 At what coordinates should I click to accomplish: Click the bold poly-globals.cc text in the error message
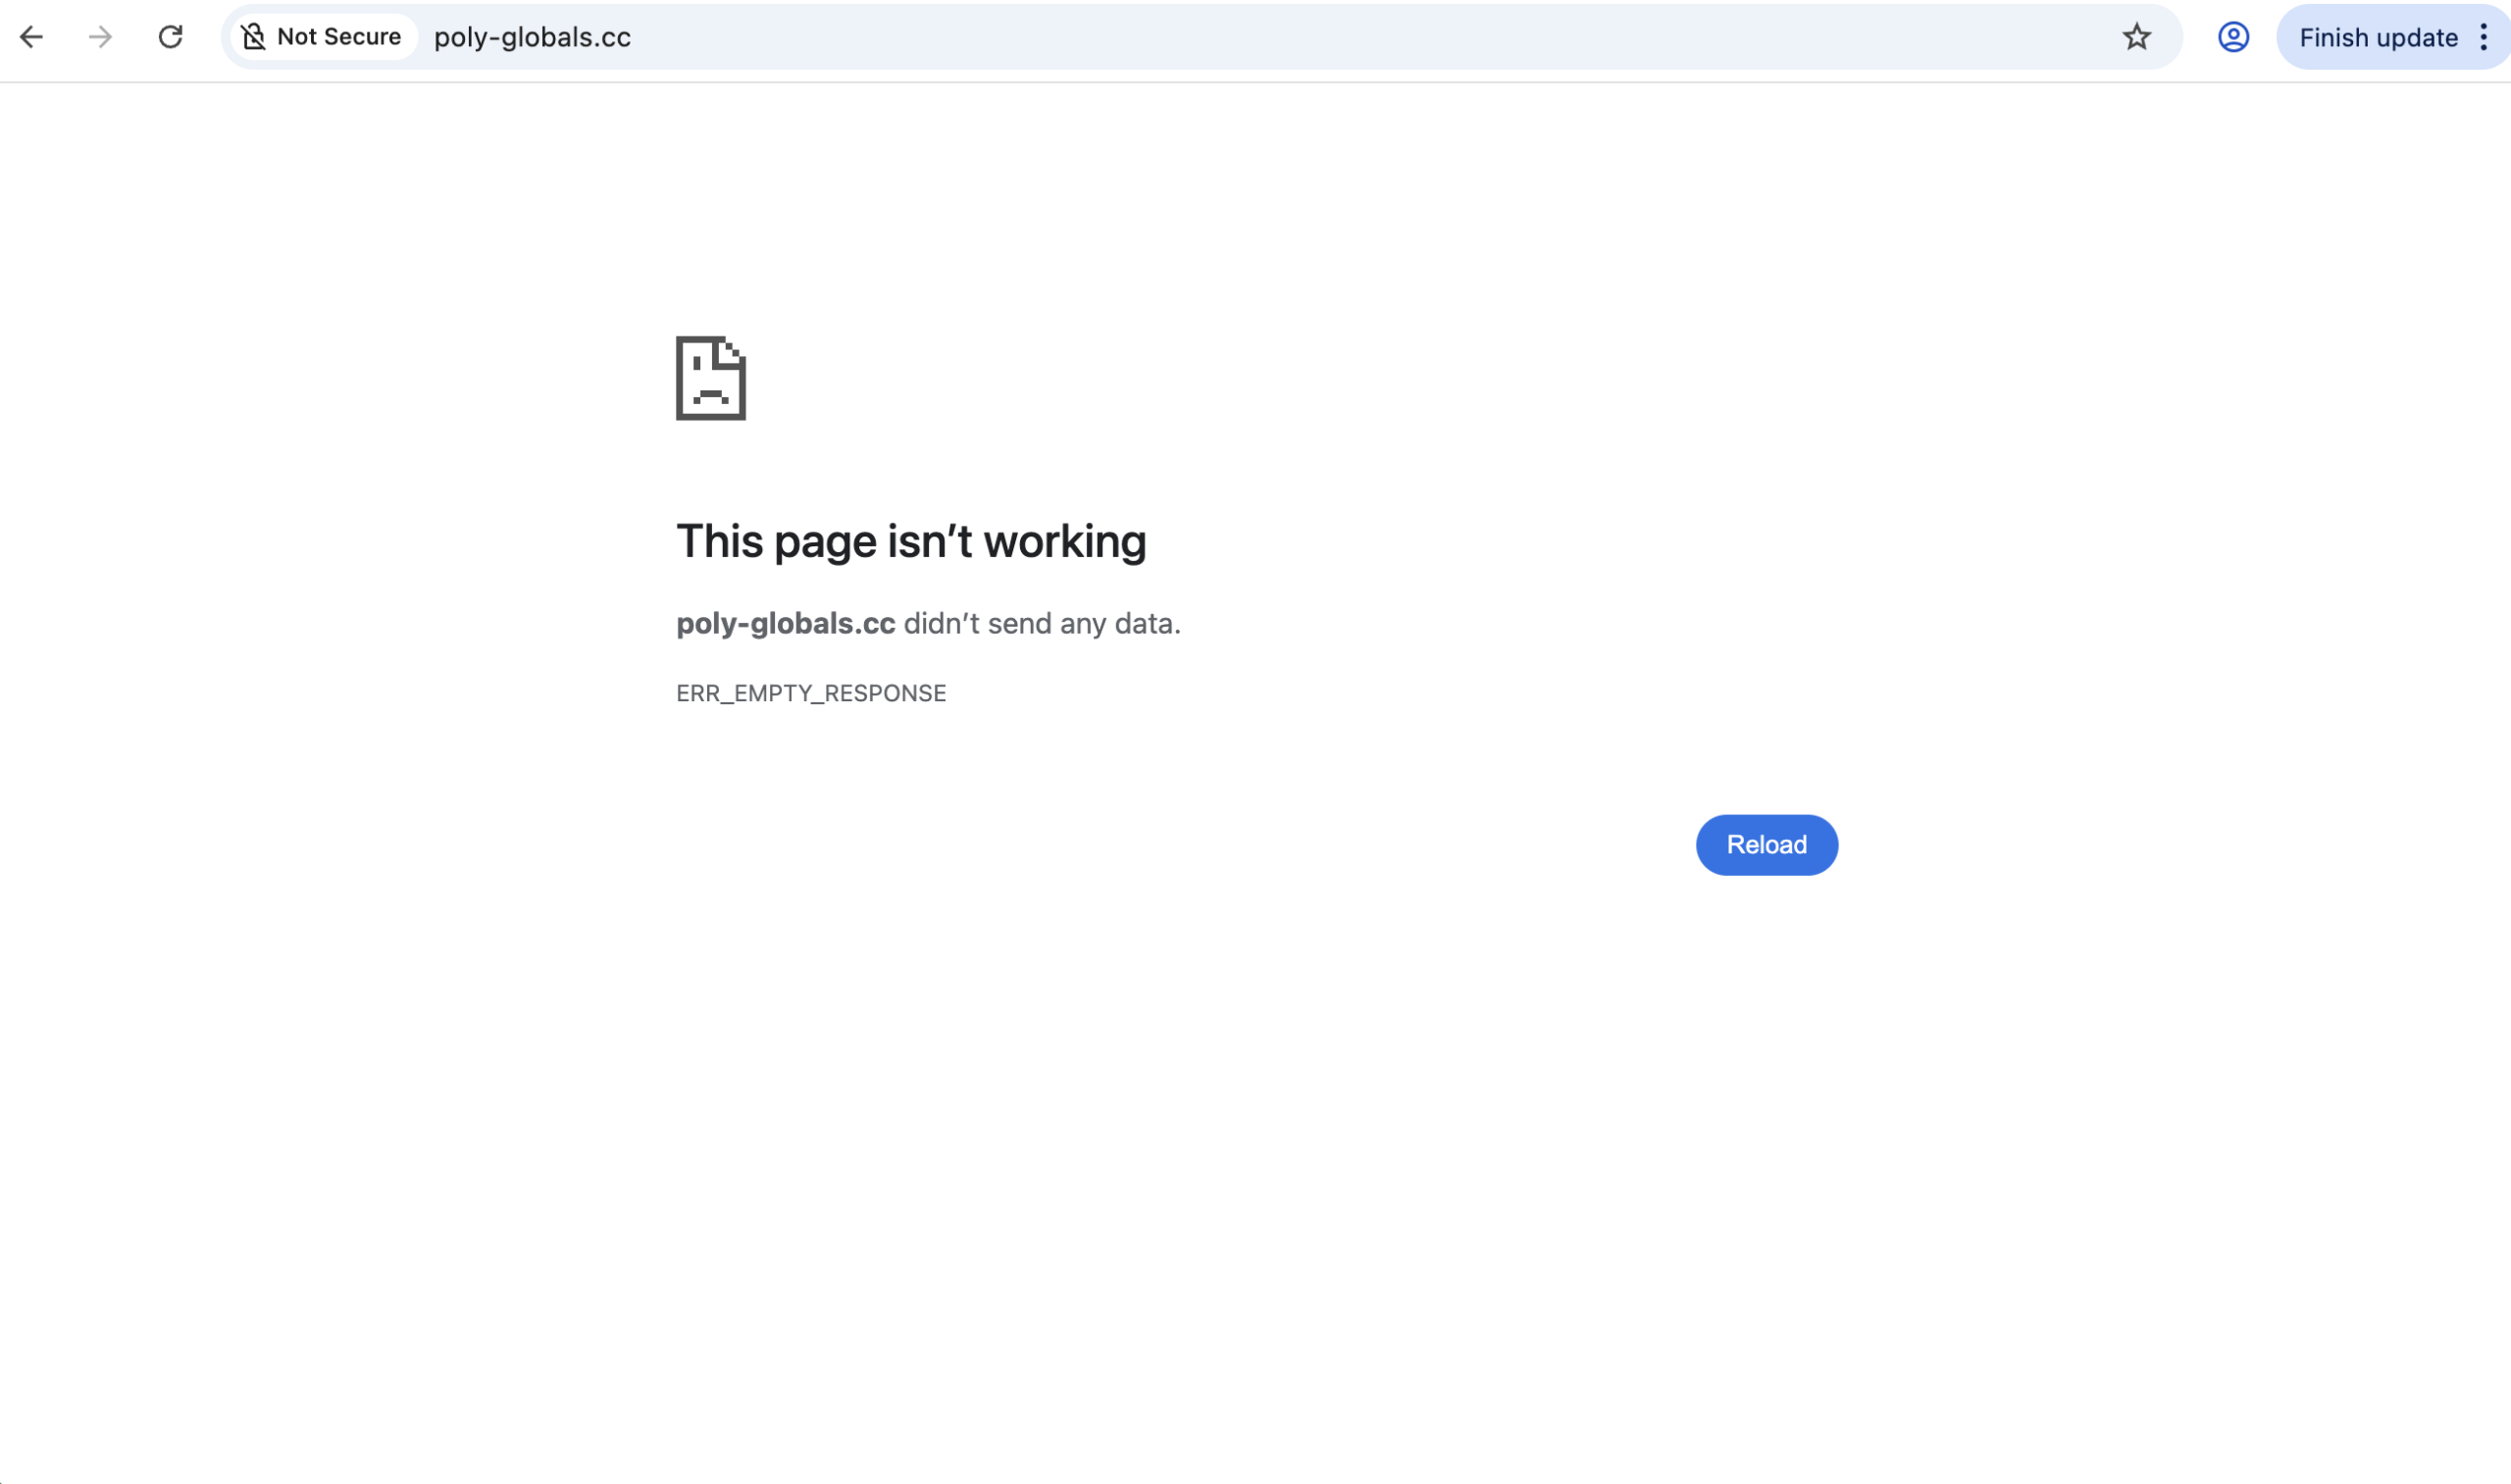pyautogui.click(x=785, y=622)
